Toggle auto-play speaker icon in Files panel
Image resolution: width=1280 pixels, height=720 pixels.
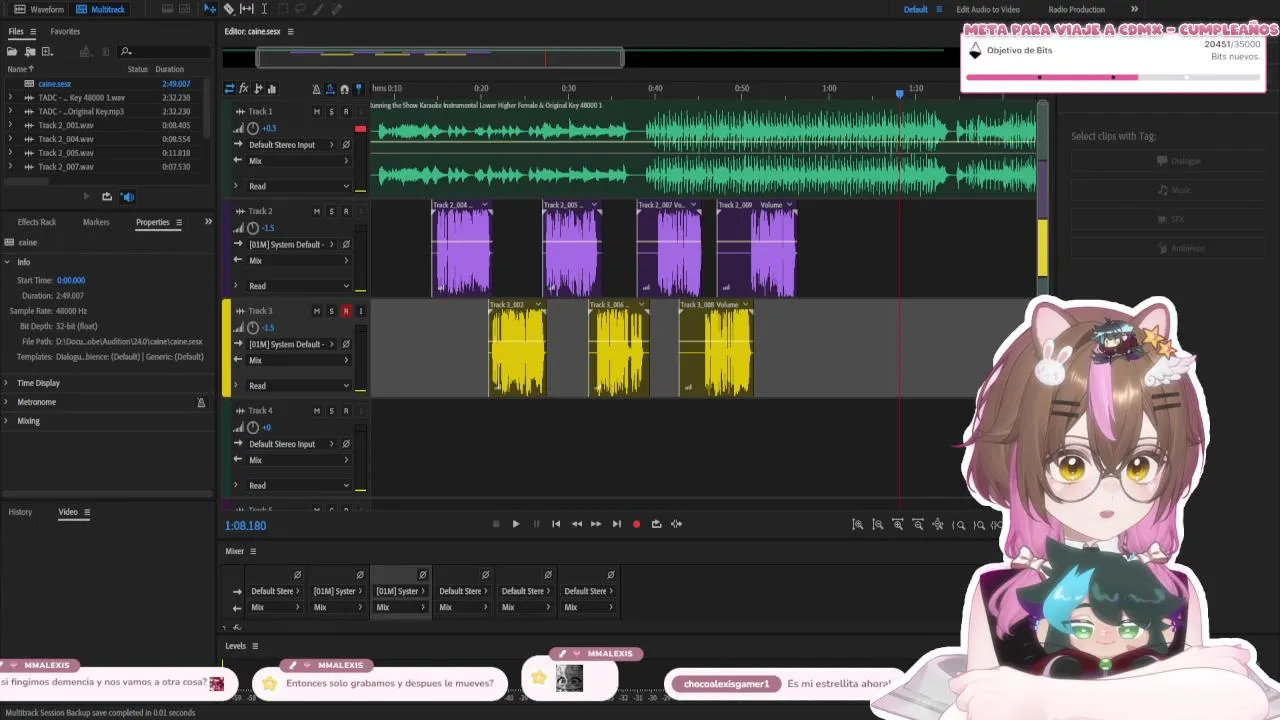coord(127,197)
